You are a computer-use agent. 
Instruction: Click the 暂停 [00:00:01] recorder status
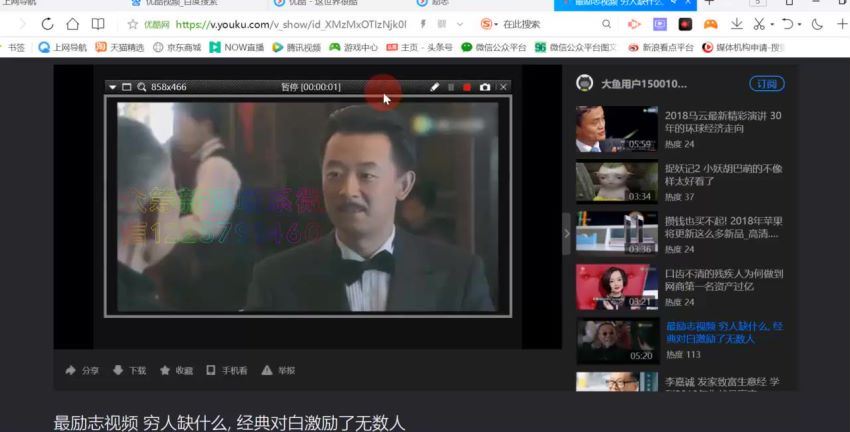tap(311, 87)
